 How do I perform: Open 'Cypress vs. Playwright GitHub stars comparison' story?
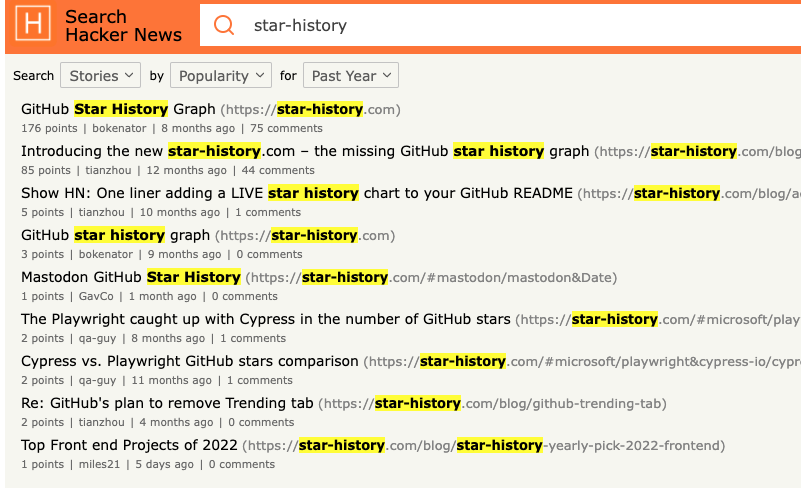click(189, 361)
